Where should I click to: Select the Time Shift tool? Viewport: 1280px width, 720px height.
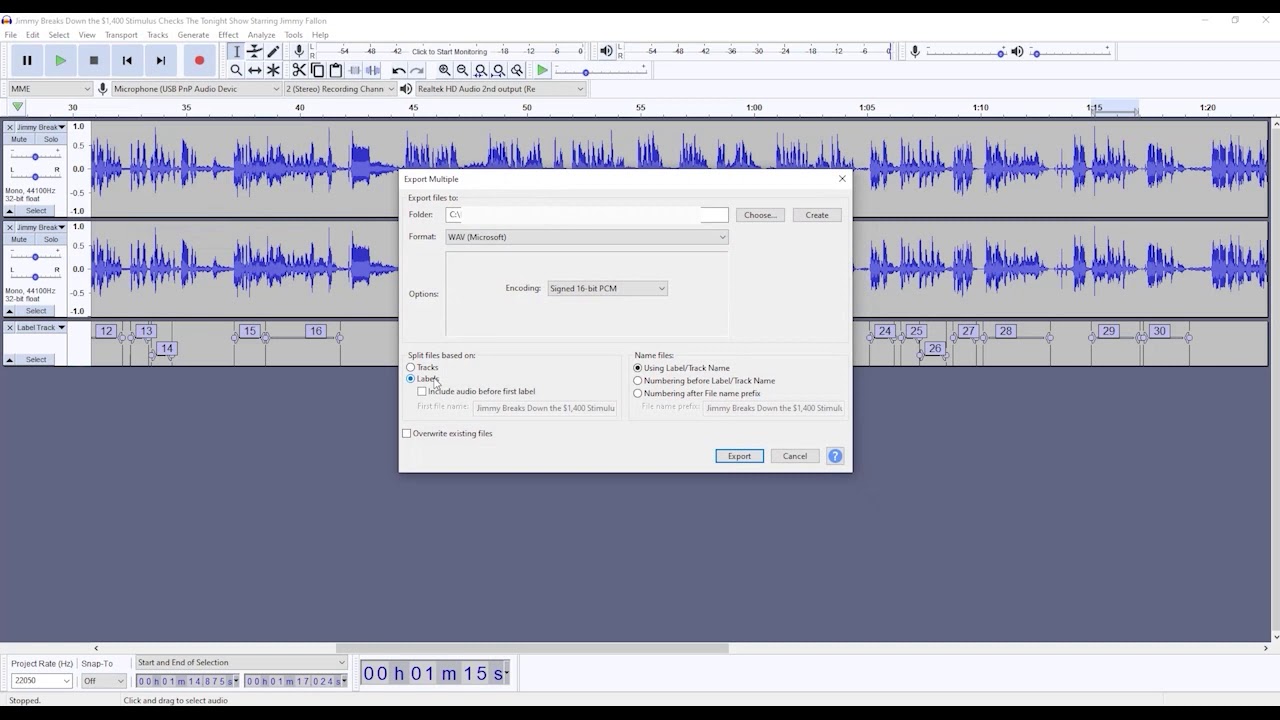point(255,70)
